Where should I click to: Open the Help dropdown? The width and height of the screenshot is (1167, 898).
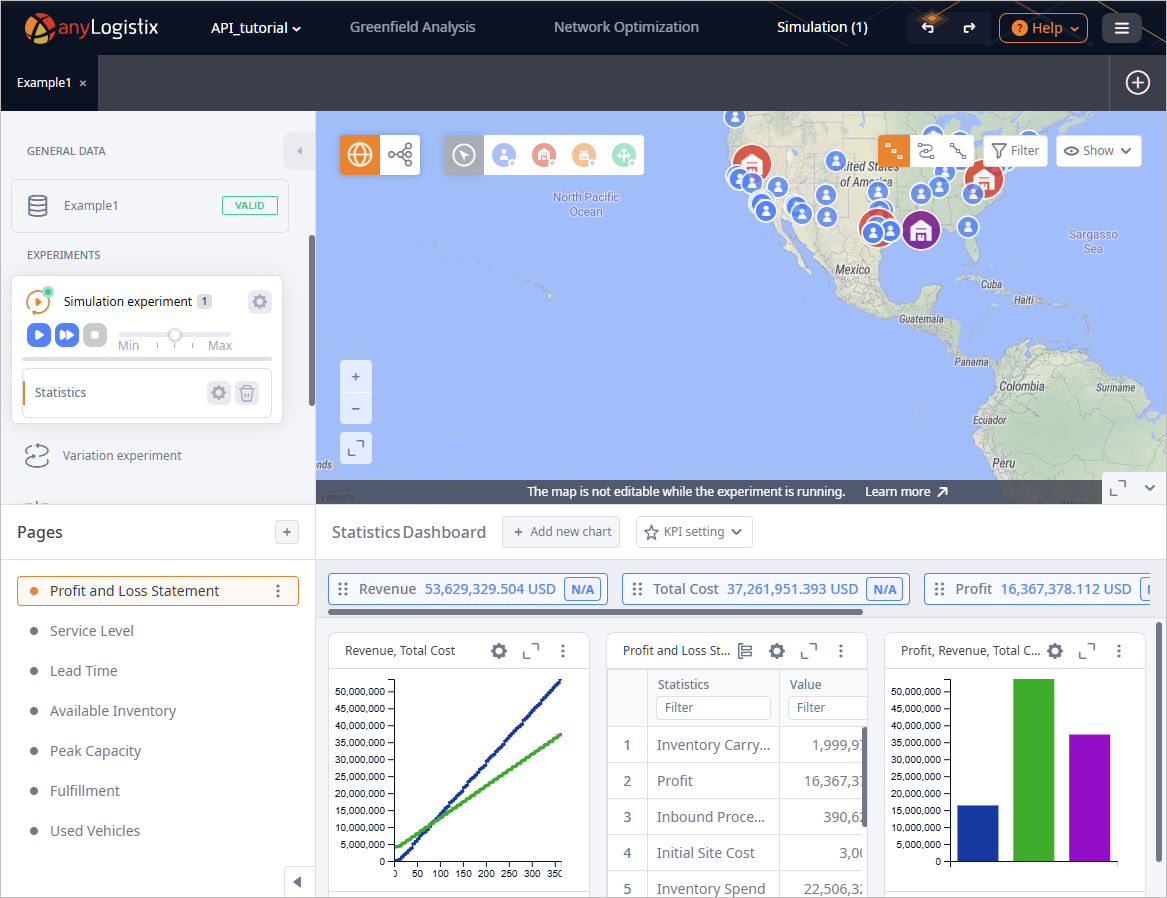(x=1043, y=28)
